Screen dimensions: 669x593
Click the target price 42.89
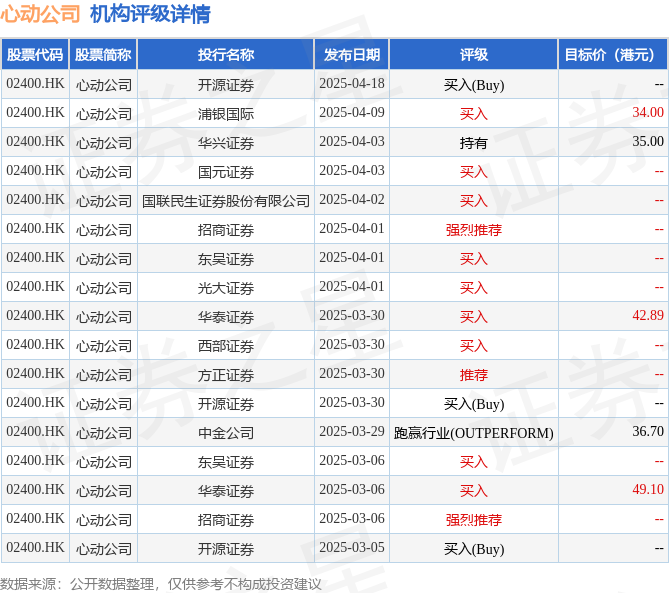tap(648, 315)
